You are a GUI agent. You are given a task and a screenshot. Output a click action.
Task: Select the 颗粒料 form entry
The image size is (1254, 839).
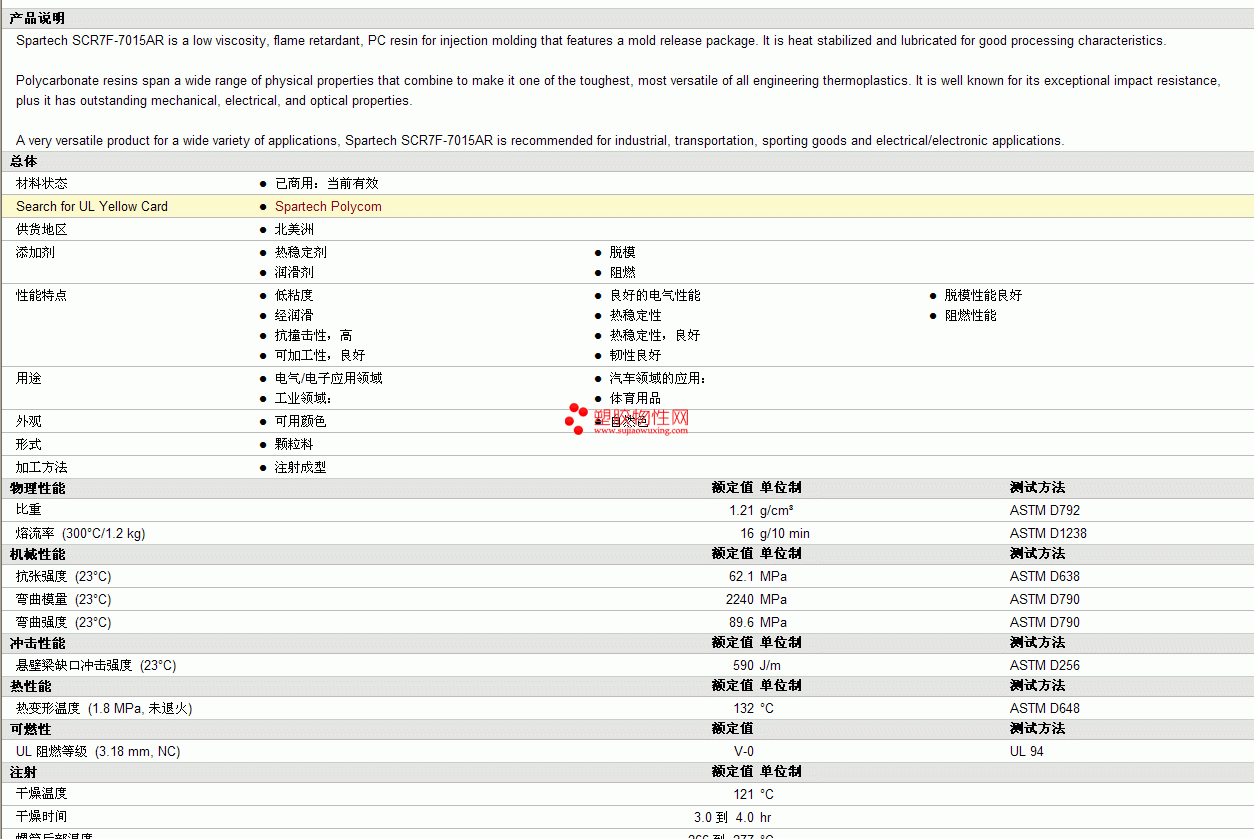pos(294,444)
